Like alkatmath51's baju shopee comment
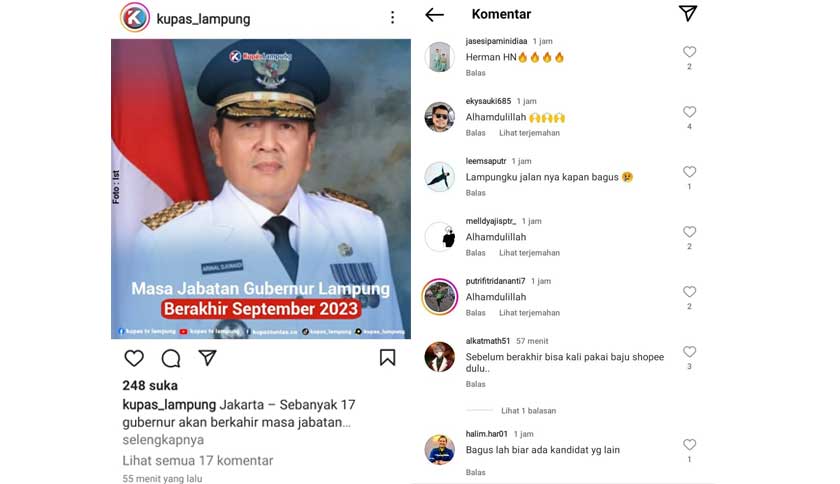840x484 pixels. [x=689, y=352]
